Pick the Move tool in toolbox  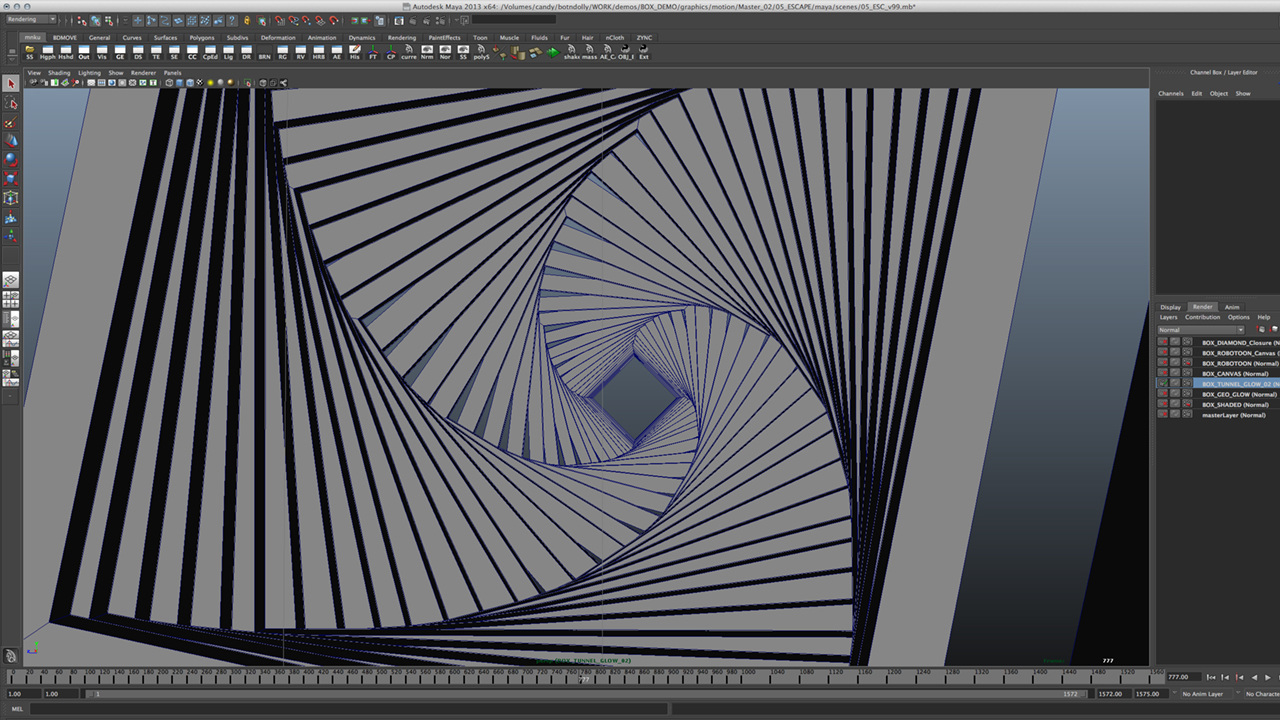pos(11,141)
